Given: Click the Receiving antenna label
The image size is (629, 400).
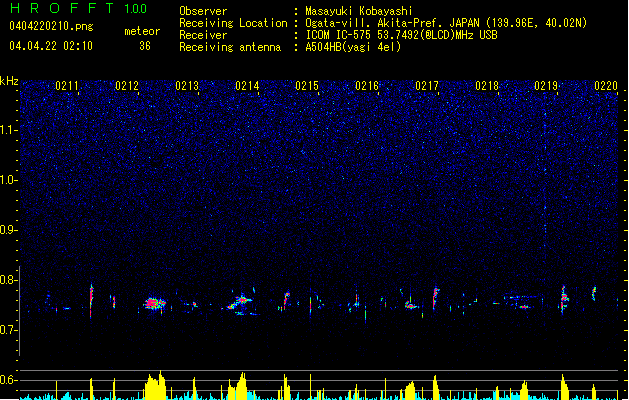Looking at the screenshot, I should click(230, 47).
